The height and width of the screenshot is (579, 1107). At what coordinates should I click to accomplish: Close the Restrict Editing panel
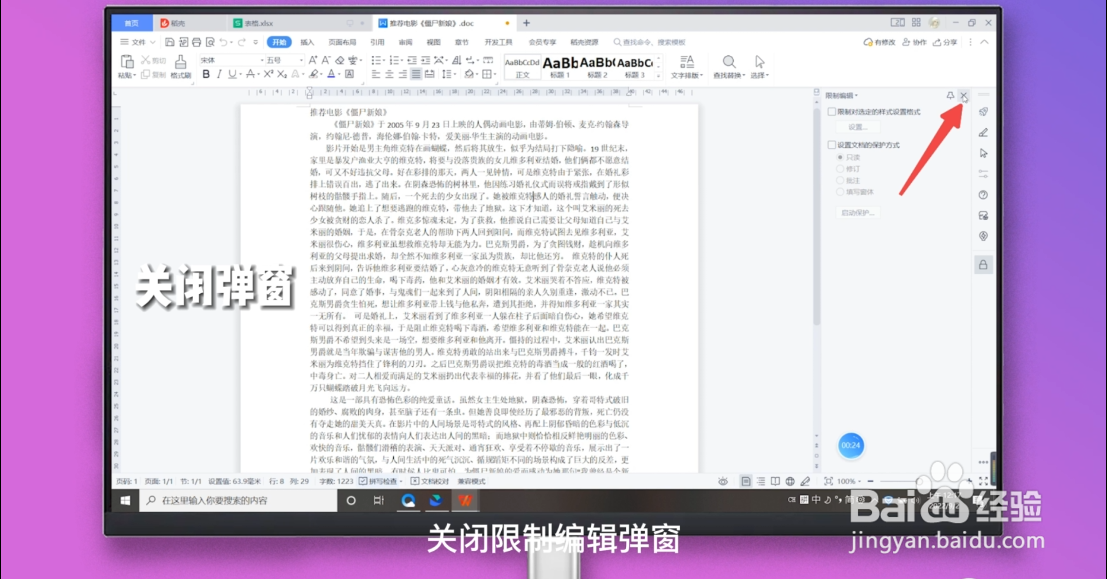point(964,95)
